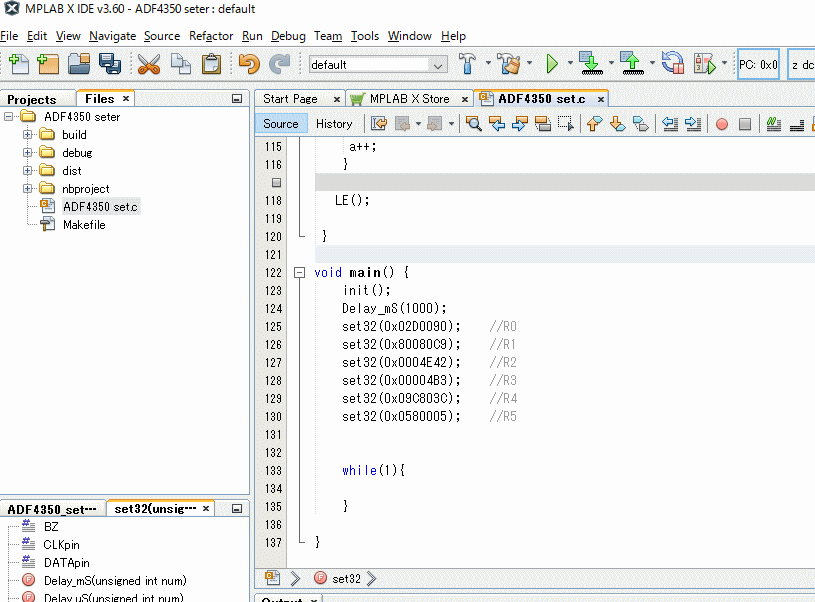Find previous occurrence in the editor
Screen dimensions: 815x602
(x=497, y=124)
